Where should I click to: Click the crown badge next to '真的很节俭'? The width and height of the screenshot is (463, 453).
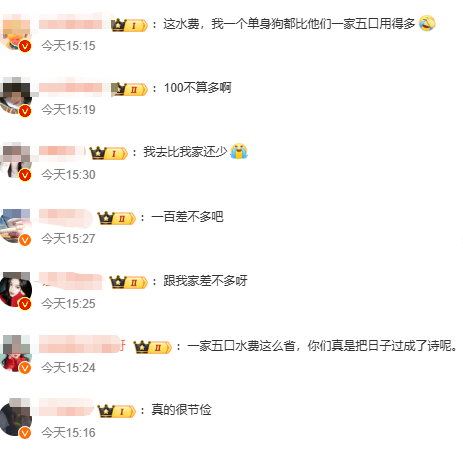click(117, 411)
